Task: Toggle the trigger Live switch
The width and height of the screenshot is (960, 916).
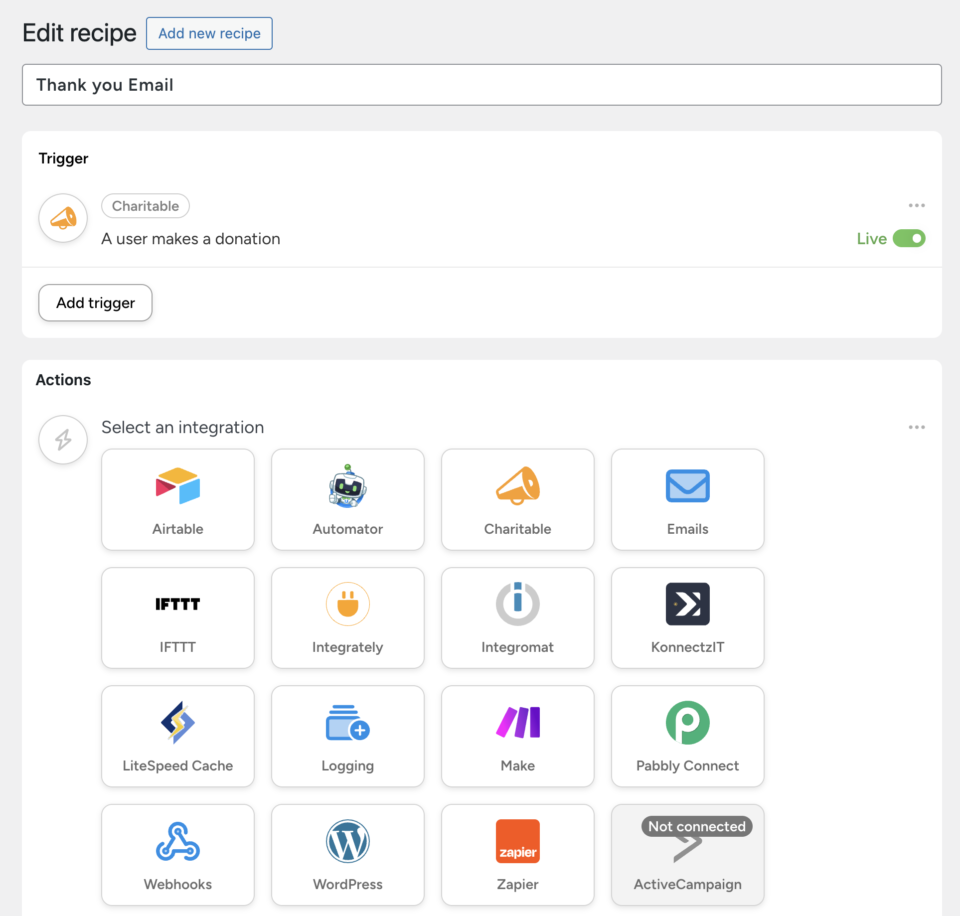Action: point(909,238)
